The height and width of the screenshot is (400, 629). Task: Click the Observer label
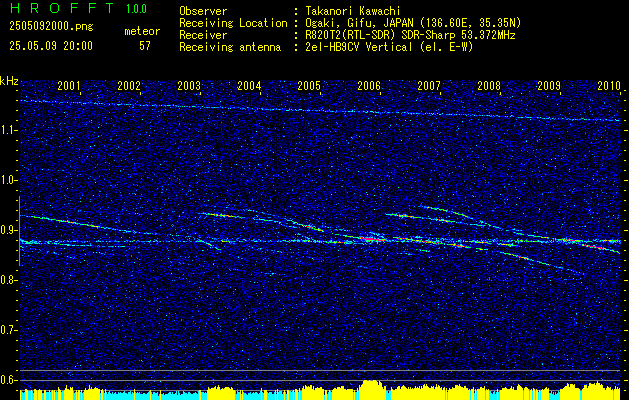[x=203, y=11]
